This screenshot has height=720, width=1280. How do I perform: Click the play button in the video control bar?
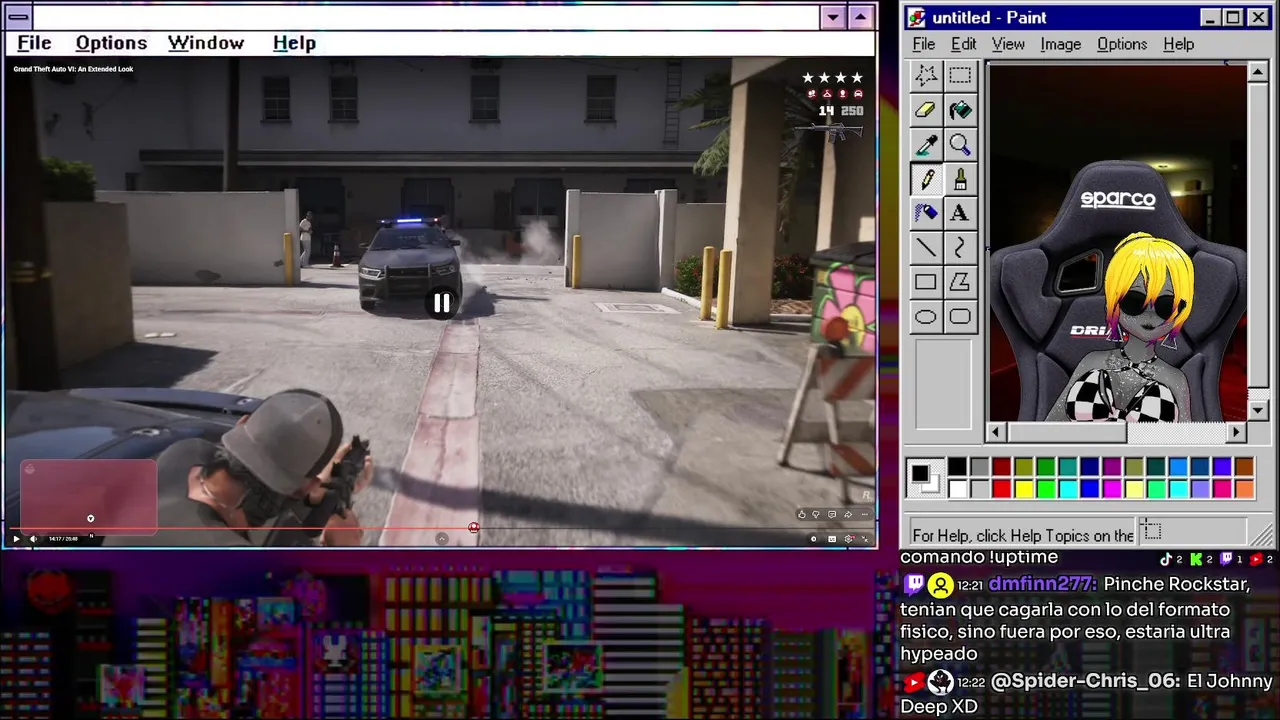[16, 539]
